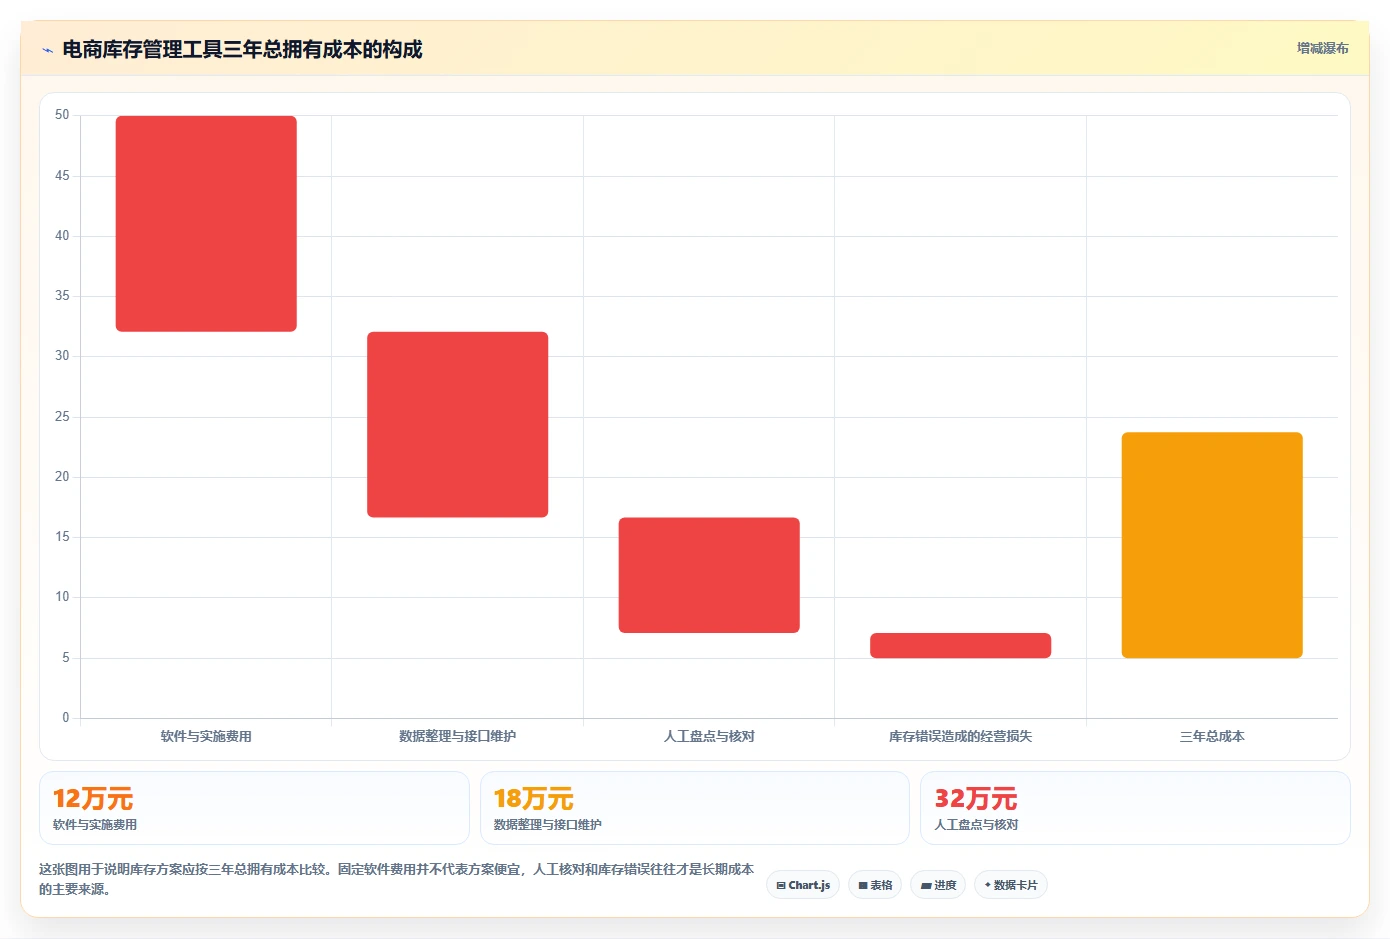The width and height of the screenshot is (1390, 939).
Task: Click the 数据卡片 tag pill
Action: click(x=1011, y=885)
